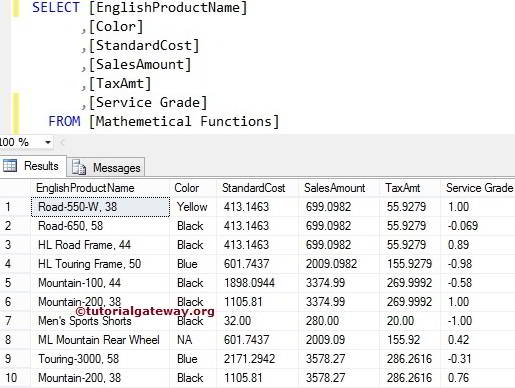Click Blue color cell in row 4

click(193, 264)
